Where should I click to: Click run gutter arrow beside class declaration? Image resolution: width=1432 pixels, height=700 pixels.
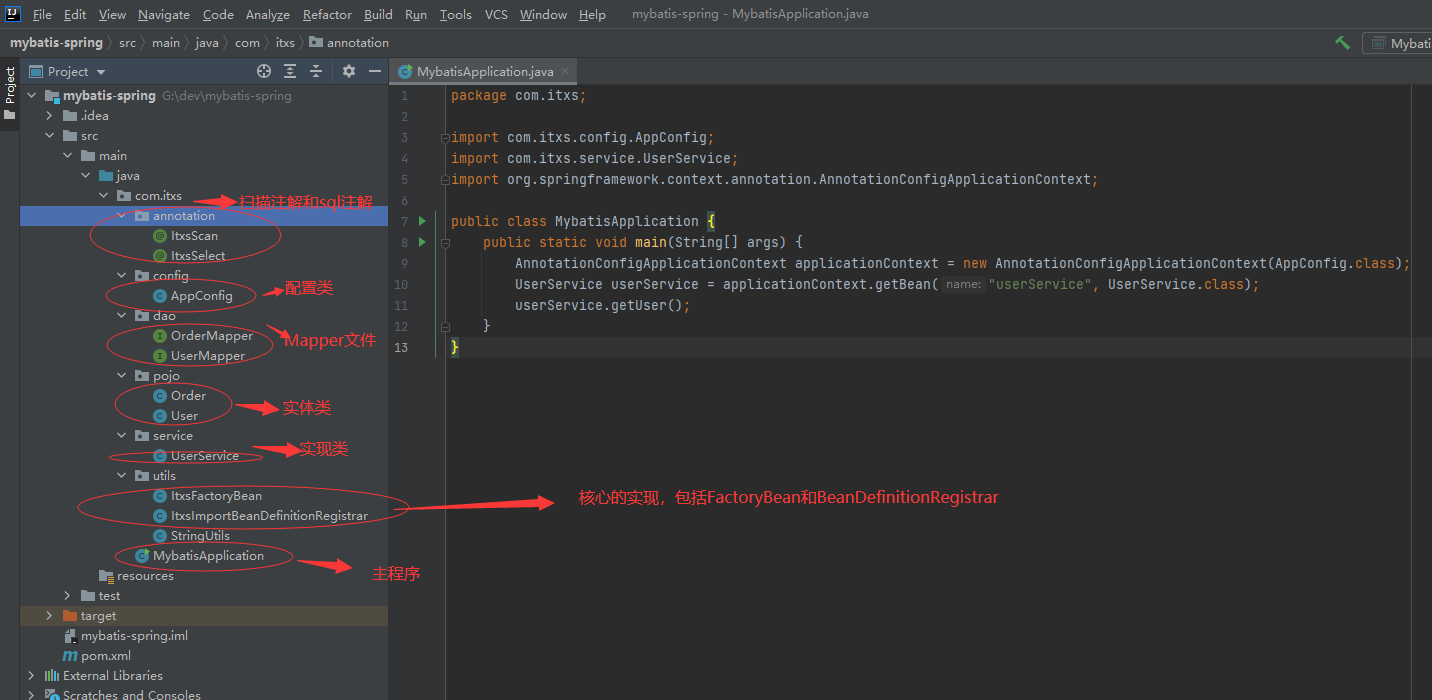(422, 221)
